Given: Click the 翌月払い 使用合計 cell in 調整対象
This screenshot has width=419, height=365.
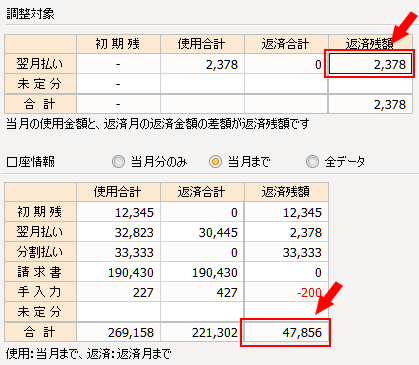Looking at the screenshot, I should (x=202, y=64).
